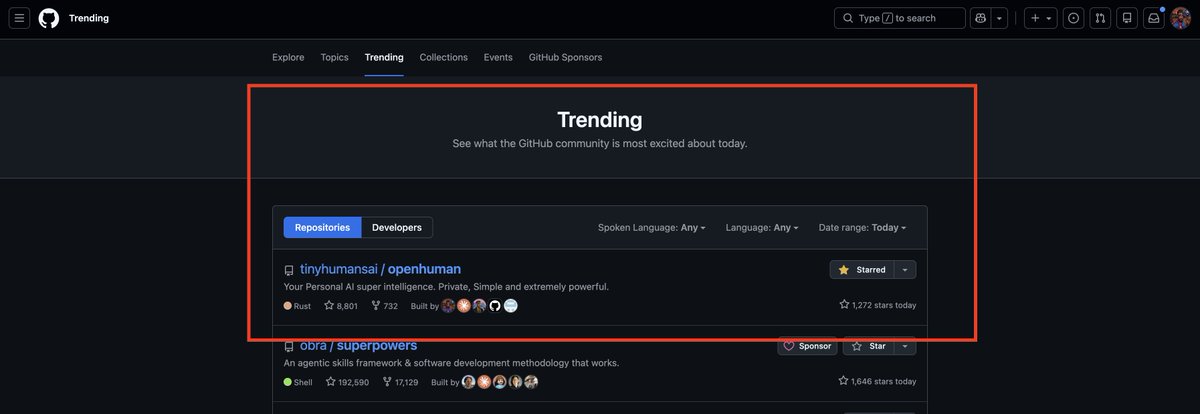Click the 1,272 stars today text

(877, 305)
